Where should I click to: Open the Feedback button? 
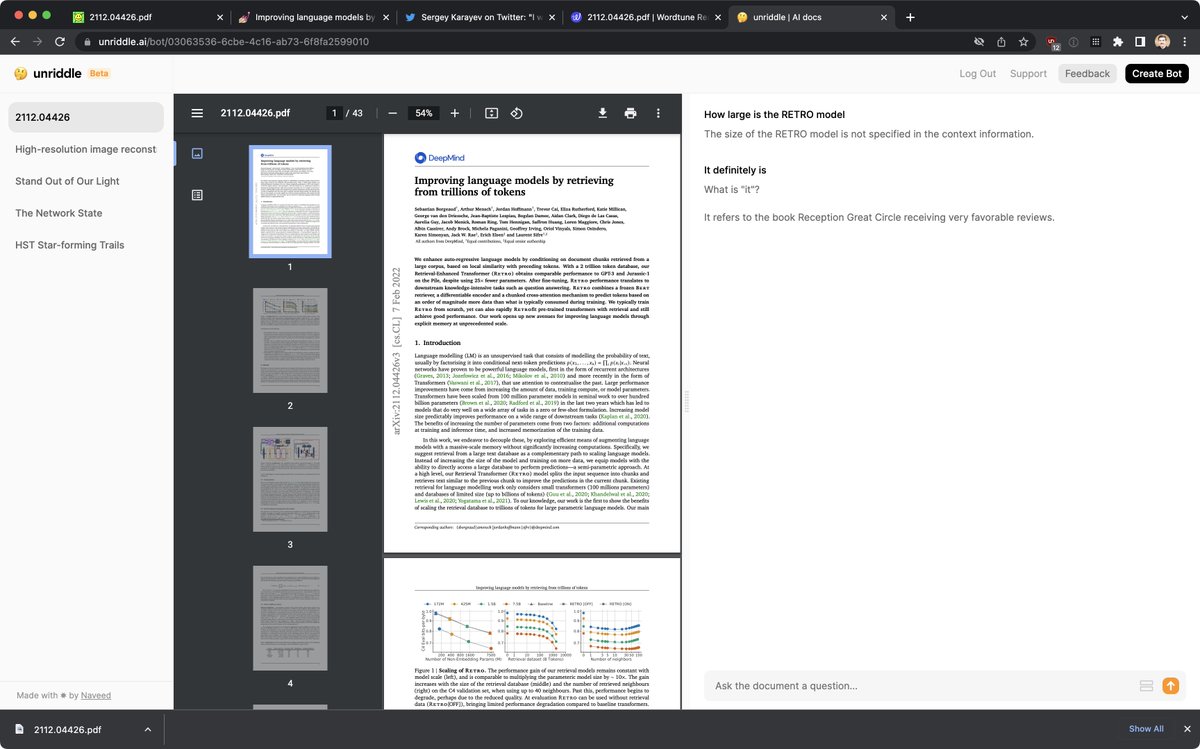tap(1087, 73)
